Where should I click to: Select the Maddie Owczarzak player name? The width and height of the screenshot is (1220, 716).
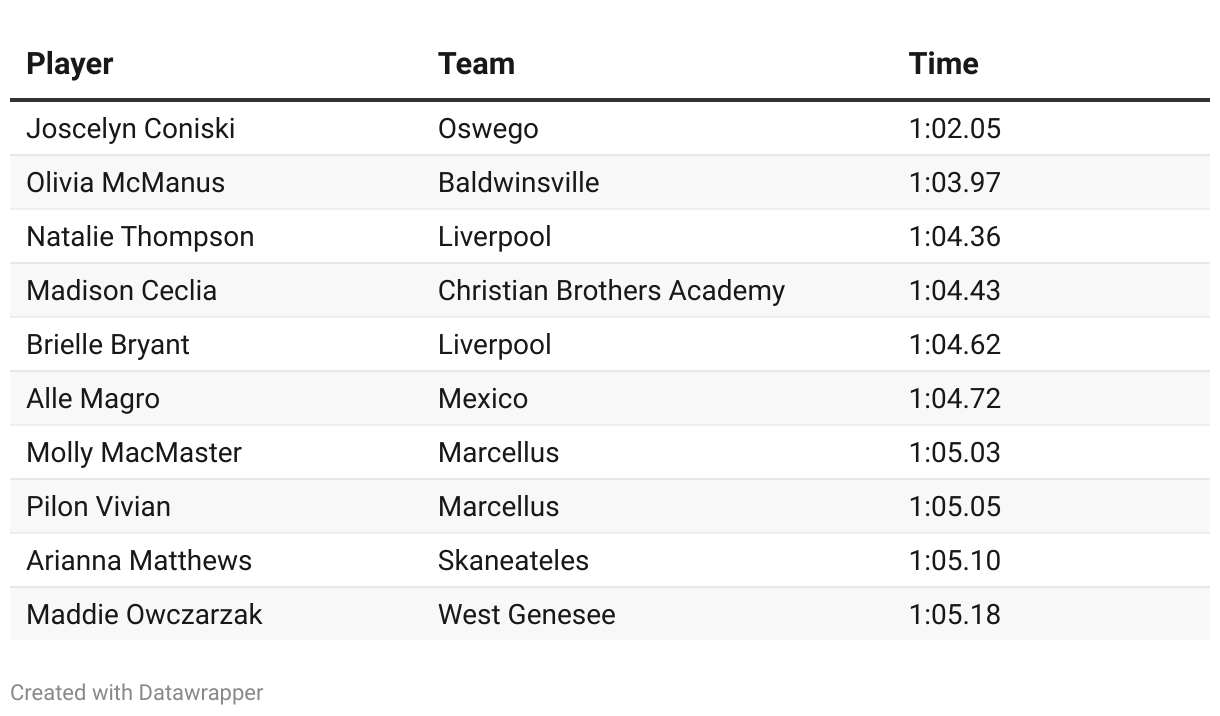point(144,615)
